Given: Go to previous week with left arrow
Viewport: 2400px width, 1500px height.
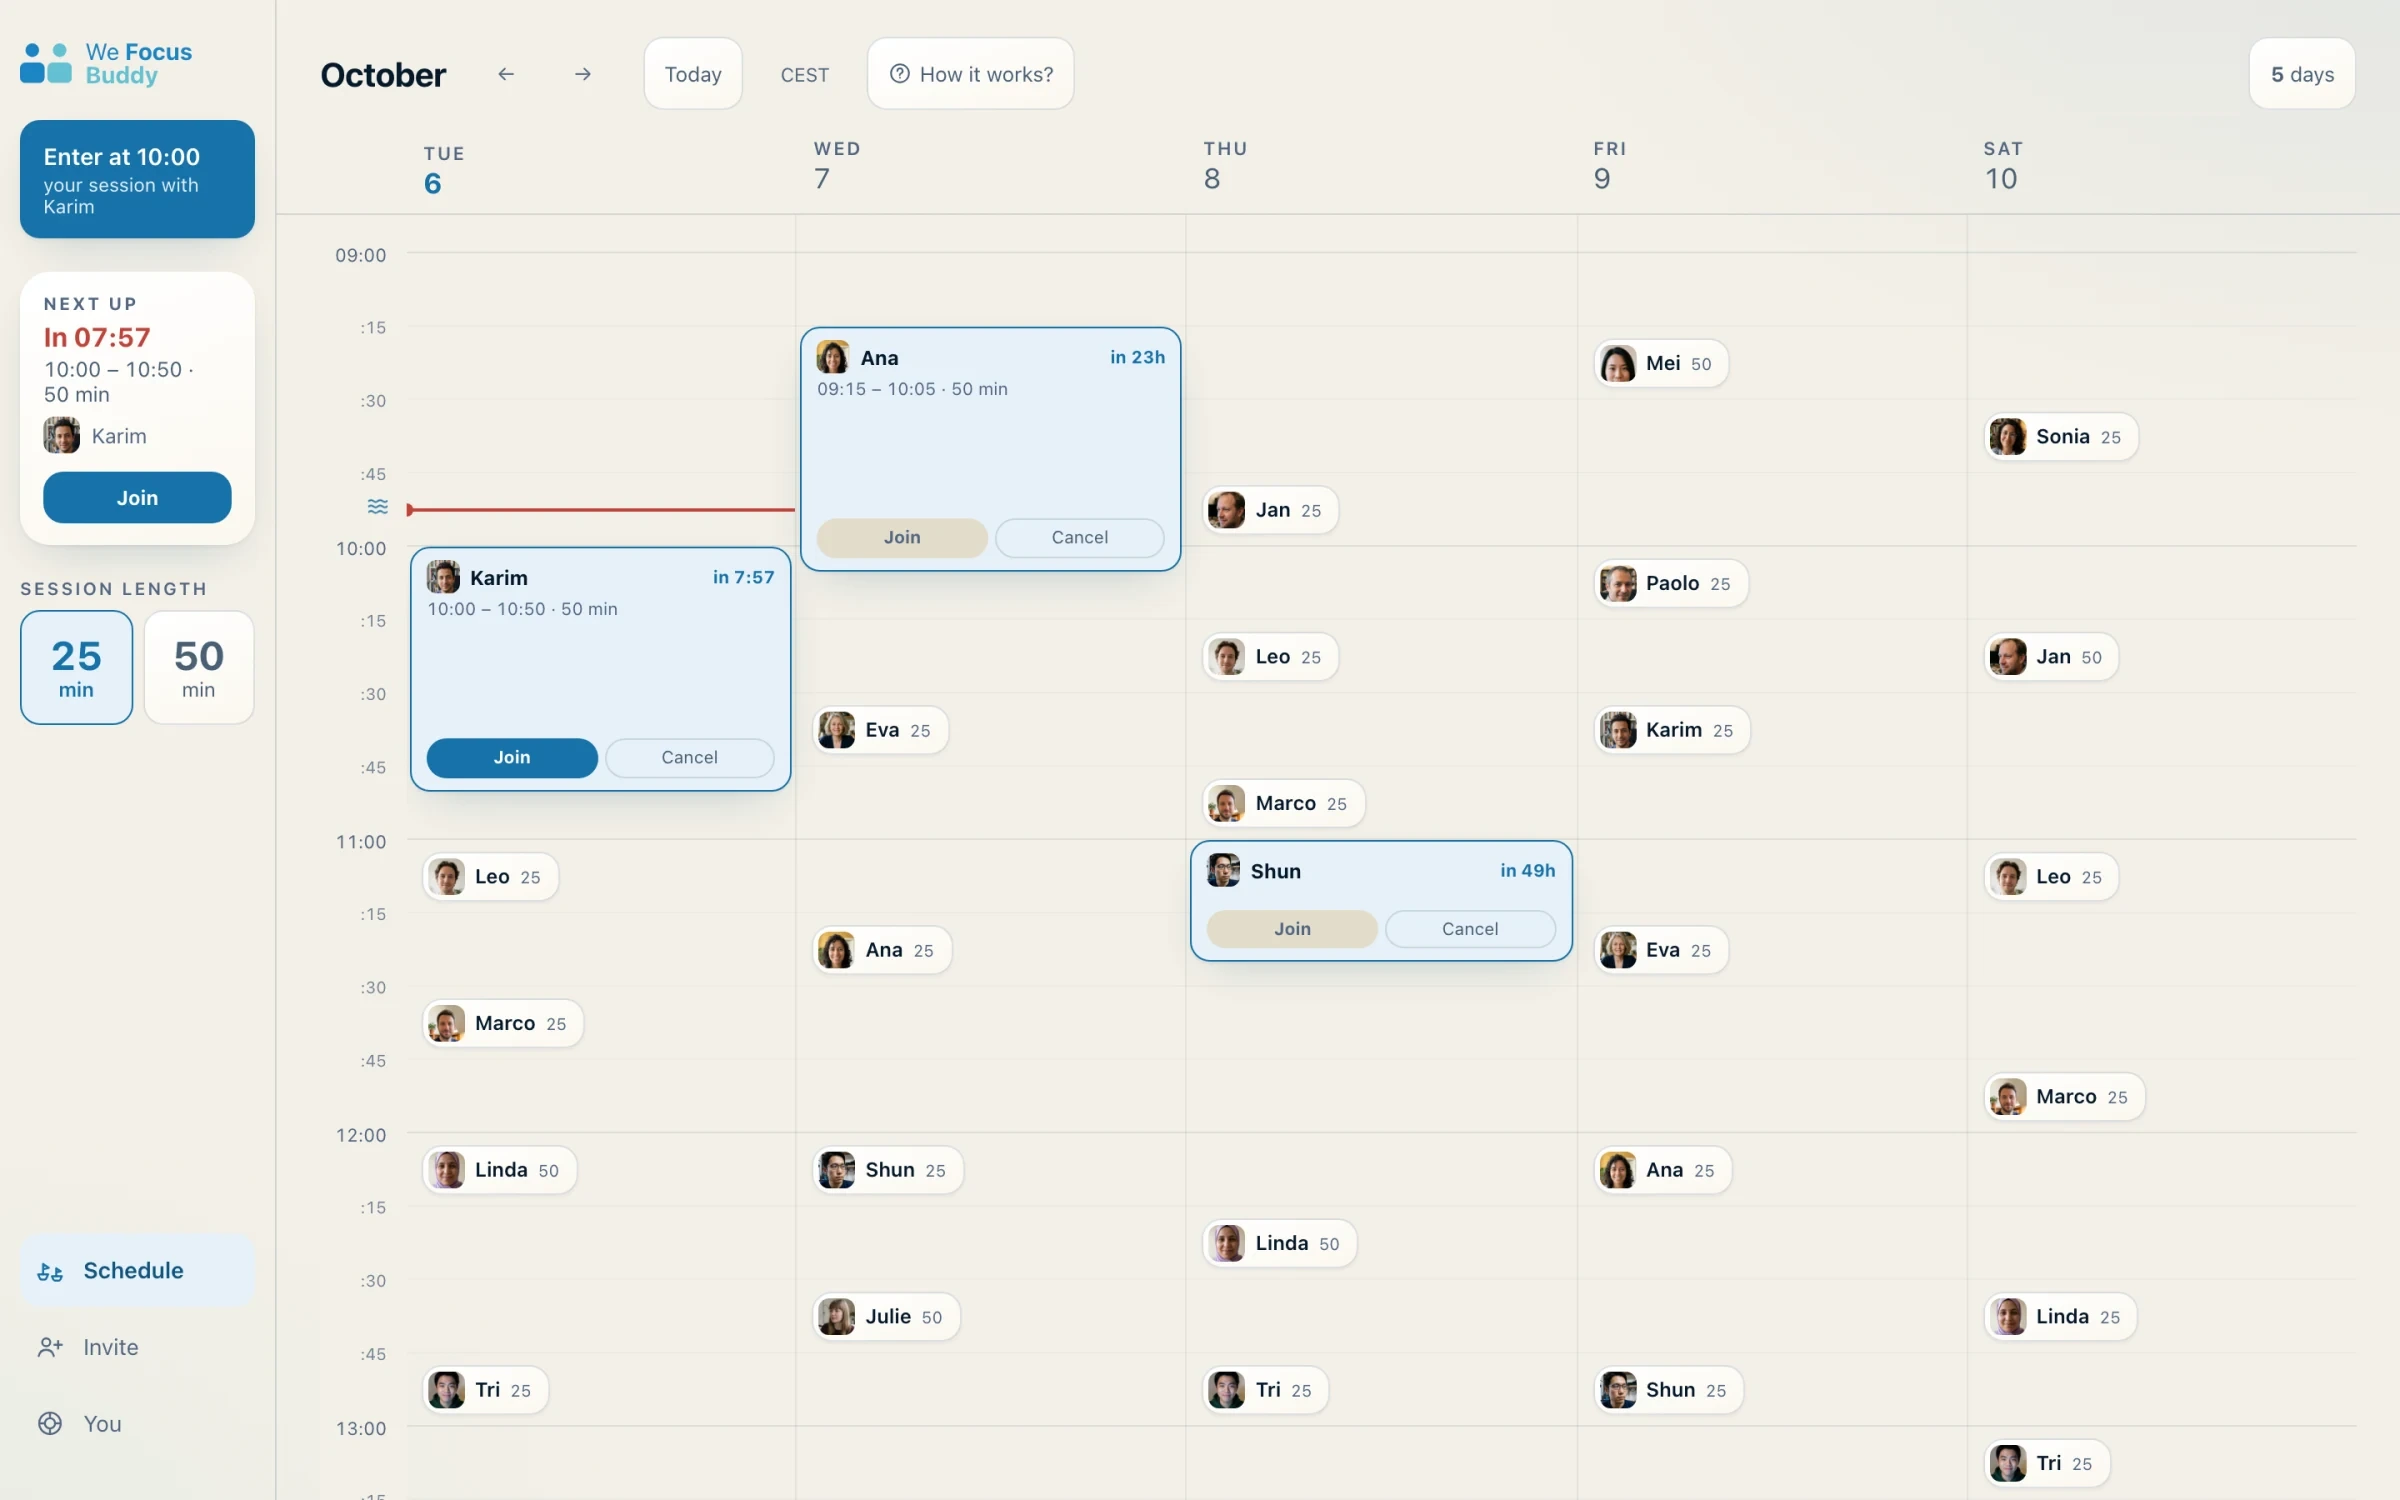Looking at the screenshot, I should 506,74.
